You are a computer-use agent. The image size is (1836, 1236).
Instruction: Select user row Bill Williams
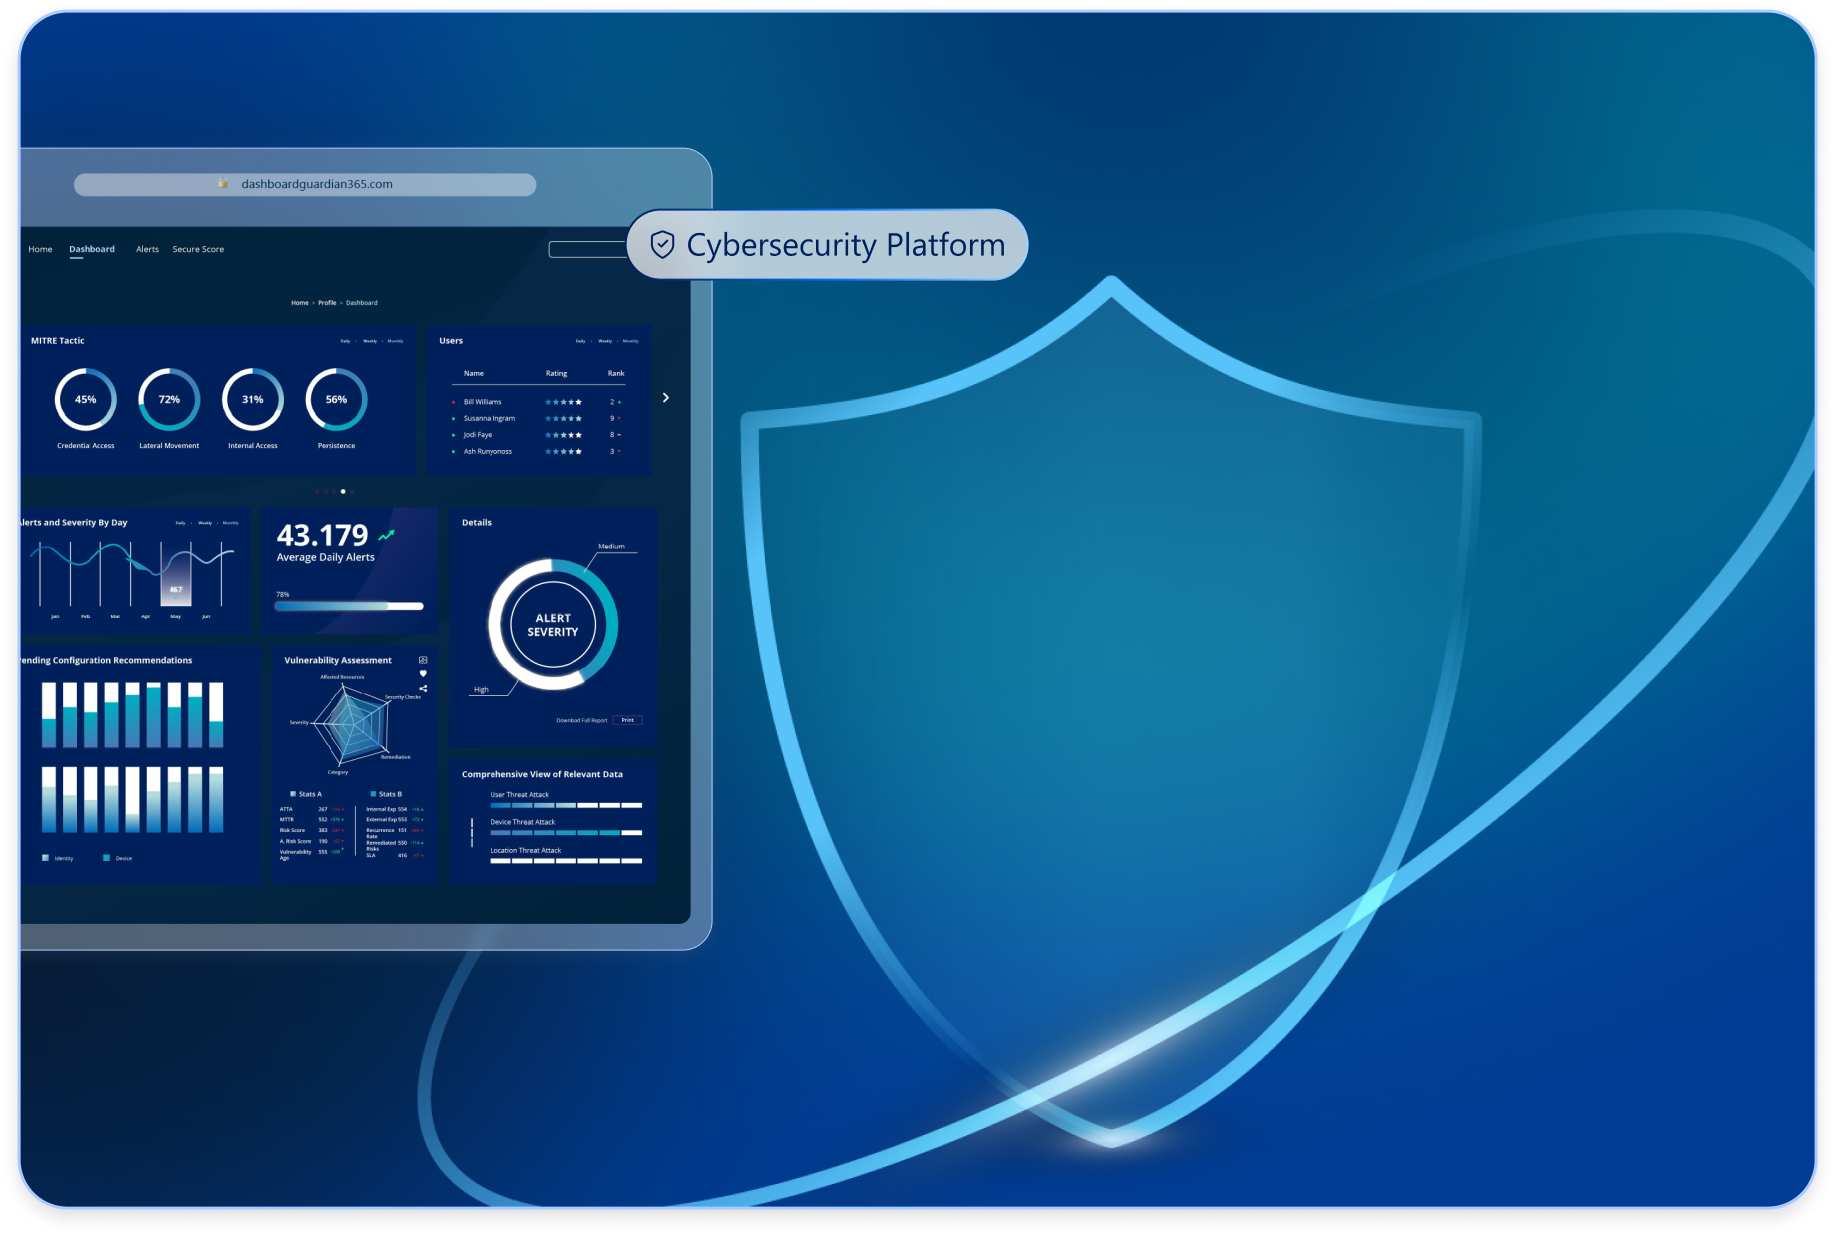point(538,402)
